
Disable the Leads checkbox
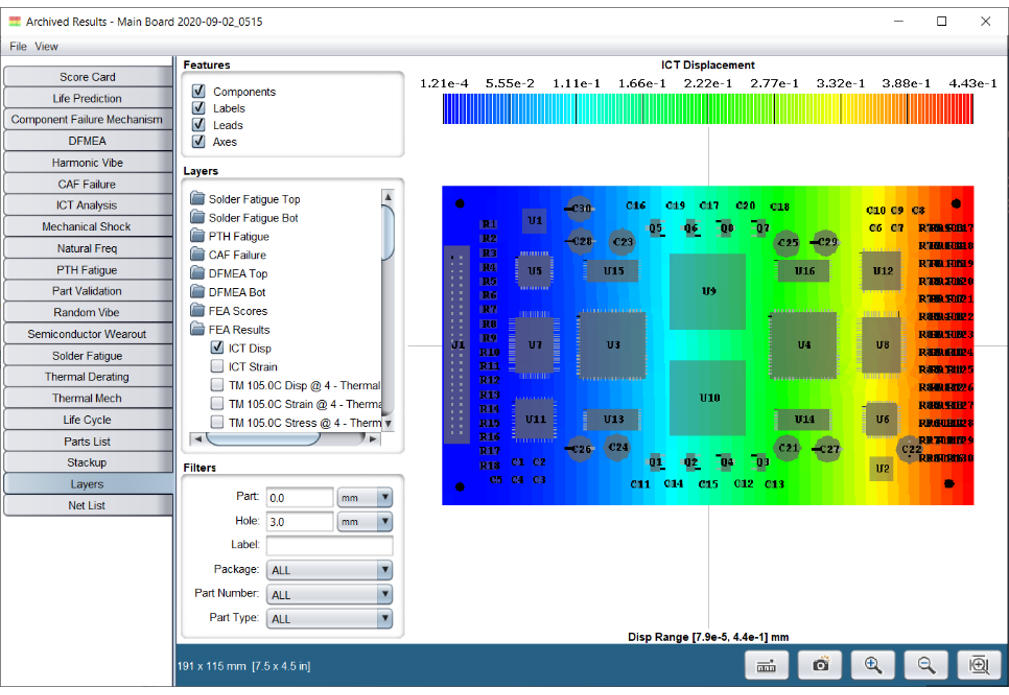click(x=198, y=125)
